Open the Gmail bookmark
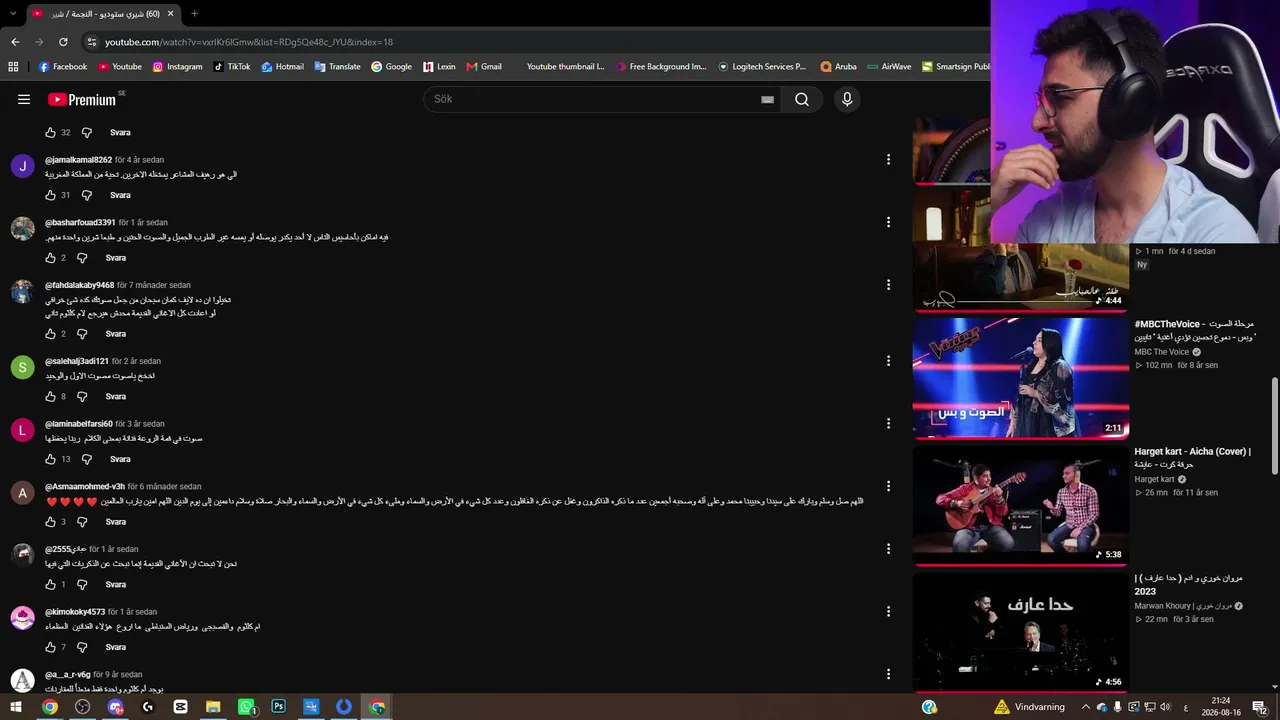Viewport: 1280px width, 720px height. click(485, 67)
